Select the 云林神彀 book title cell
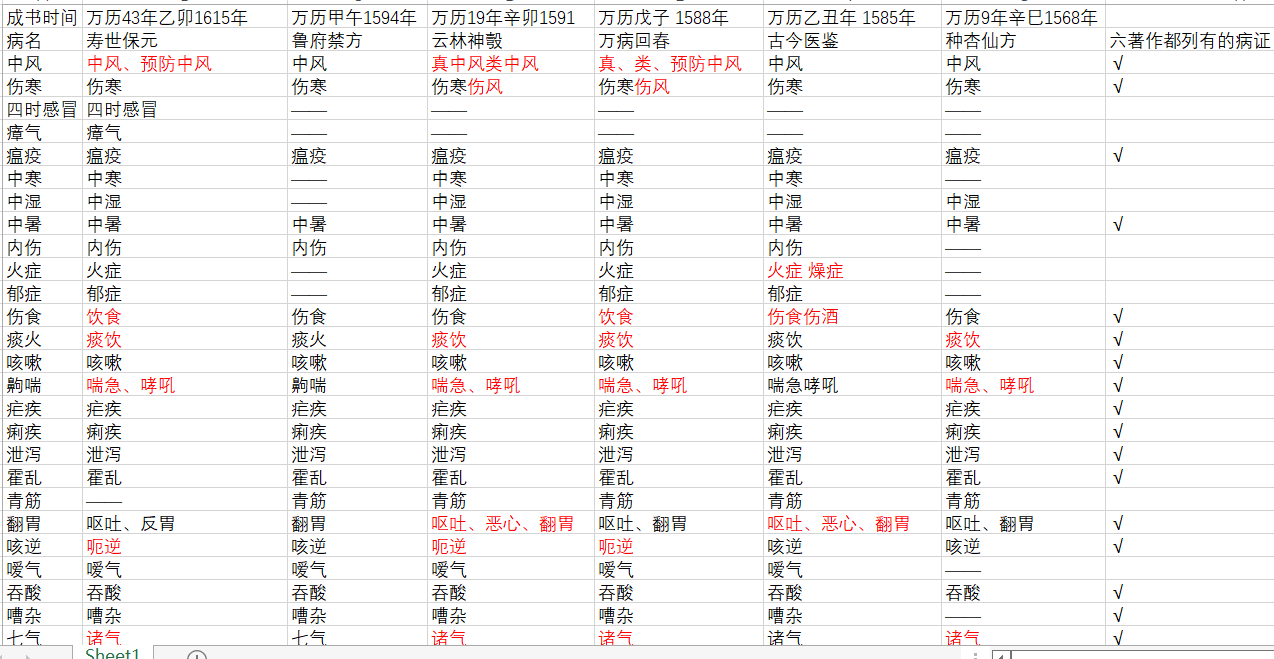This screenshot has width=1274, height=659. [x=512, y=40]
